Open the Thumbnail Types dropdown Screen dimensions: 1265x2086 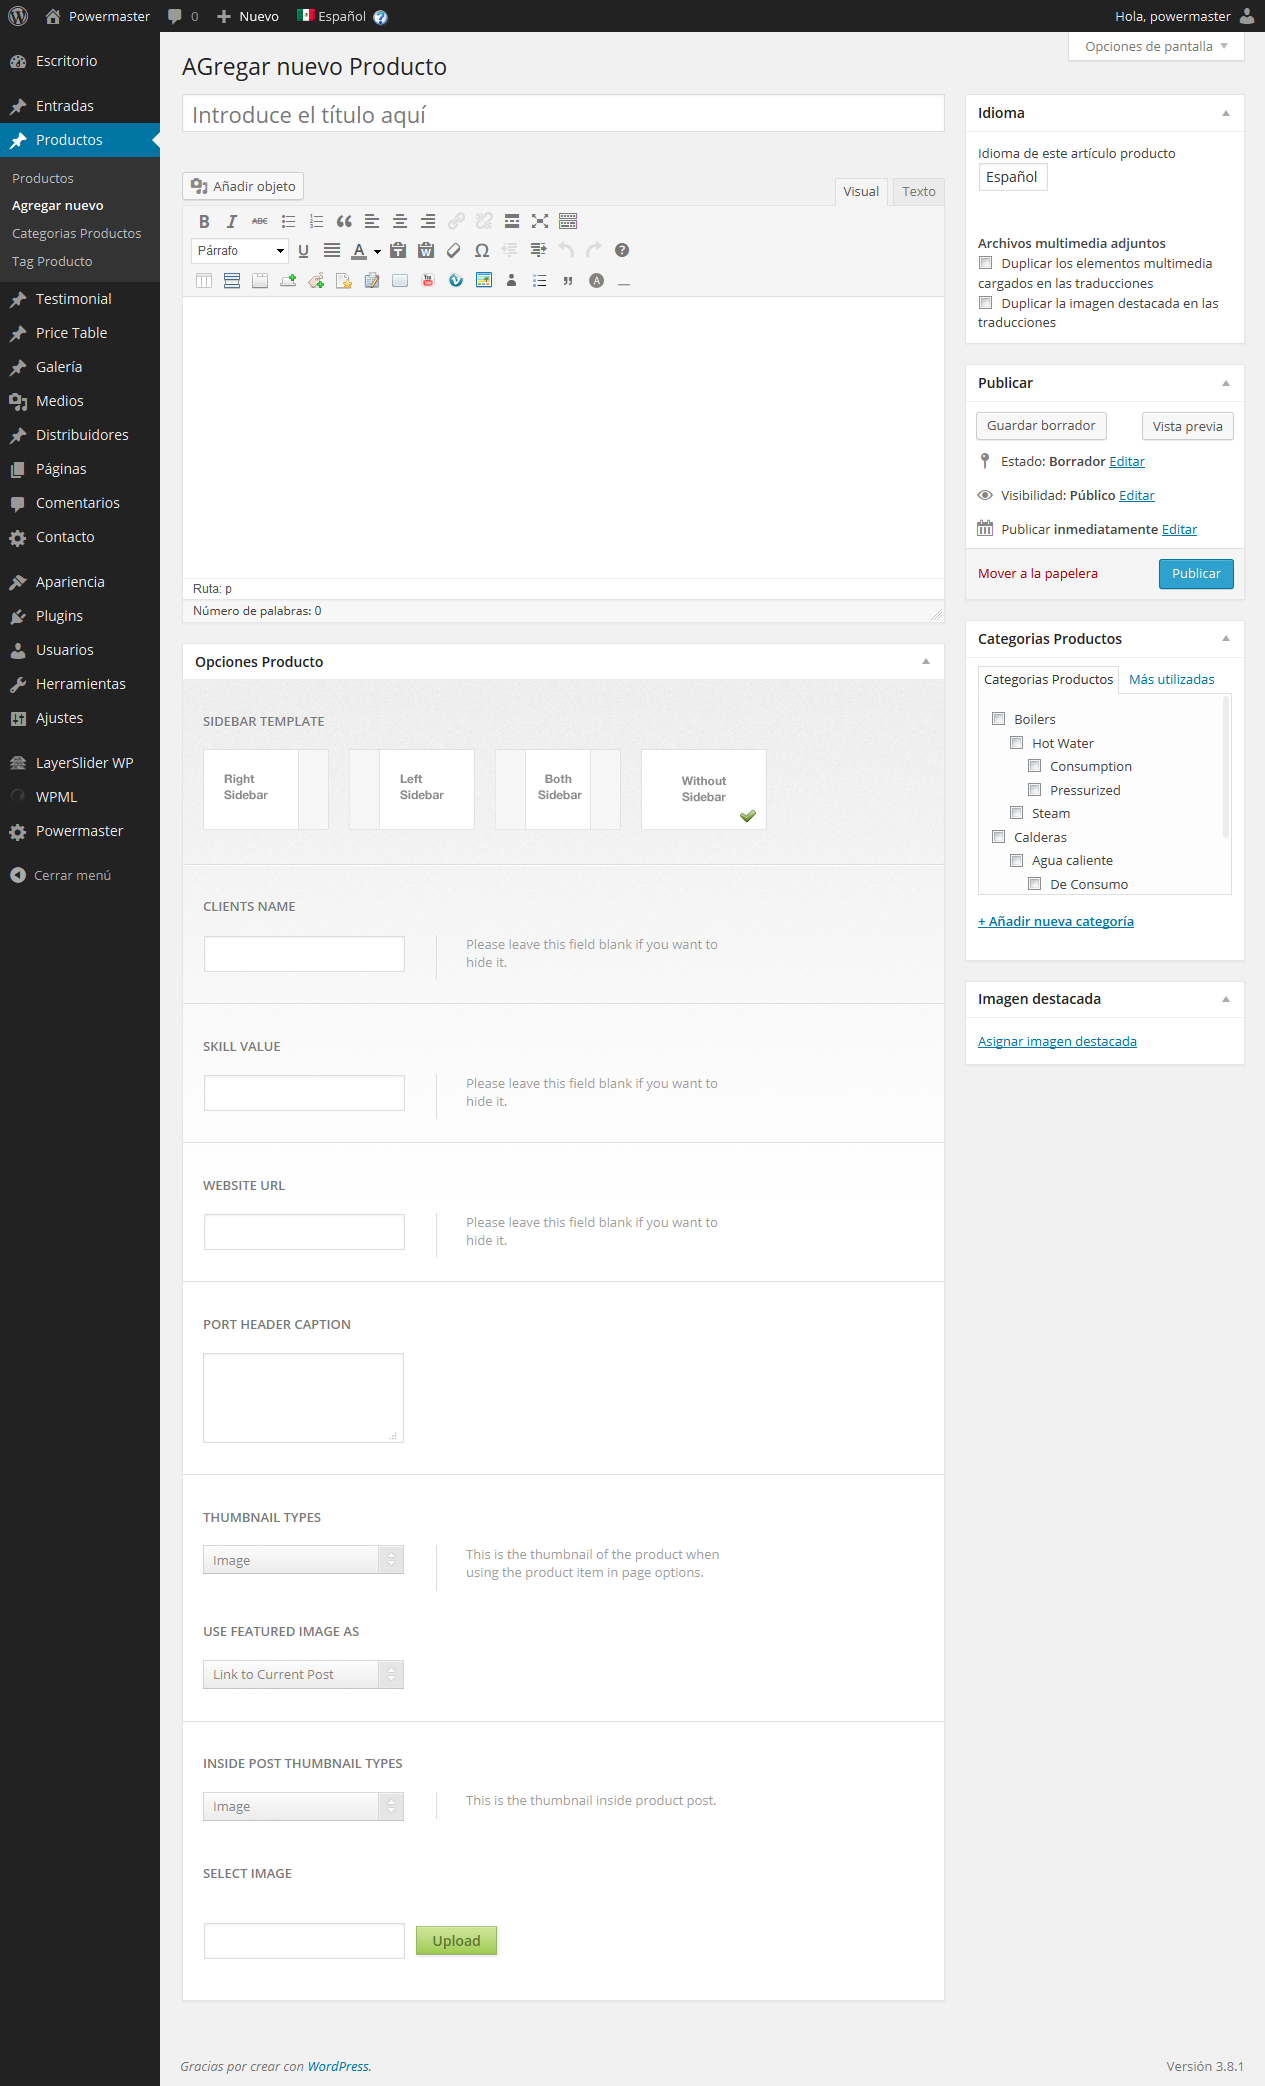coord(303,1560)
